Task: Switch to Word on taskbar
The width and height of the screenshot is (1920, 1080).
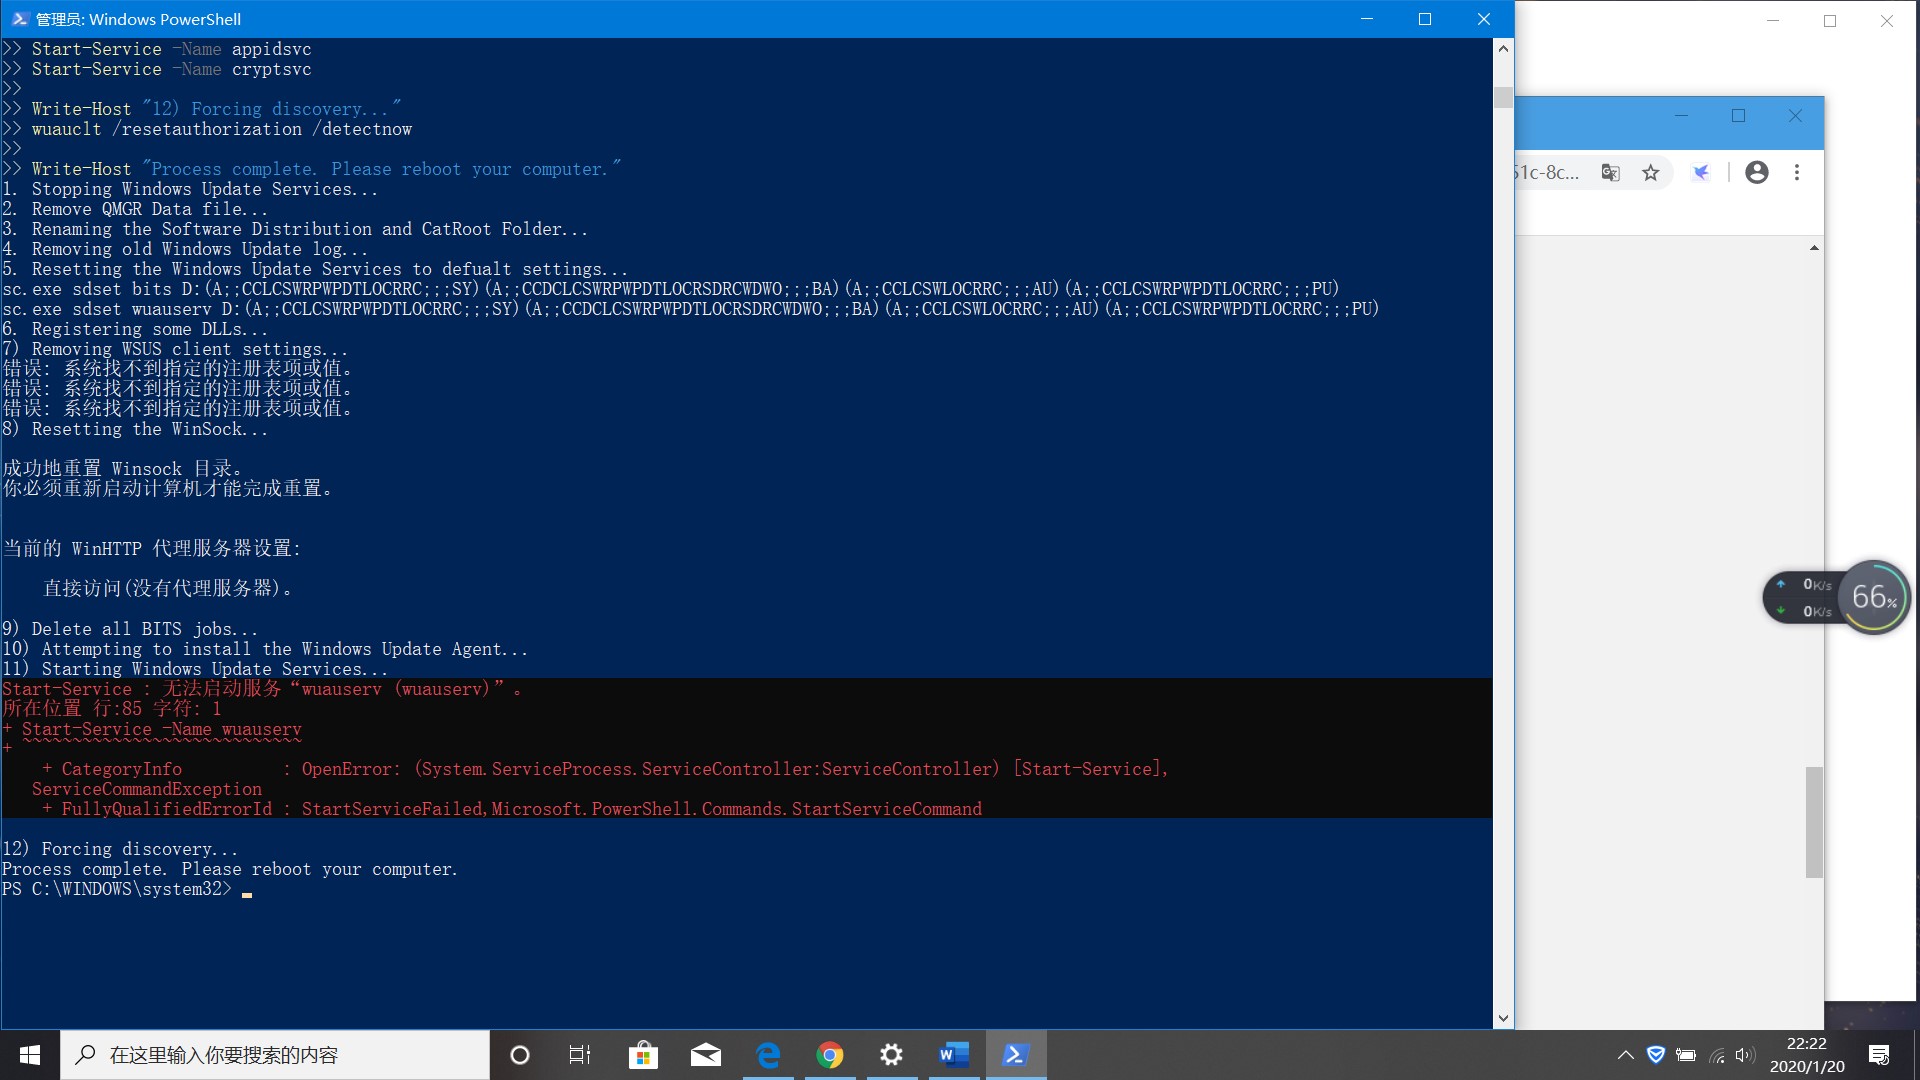Action: click(x=954, y=1055)
